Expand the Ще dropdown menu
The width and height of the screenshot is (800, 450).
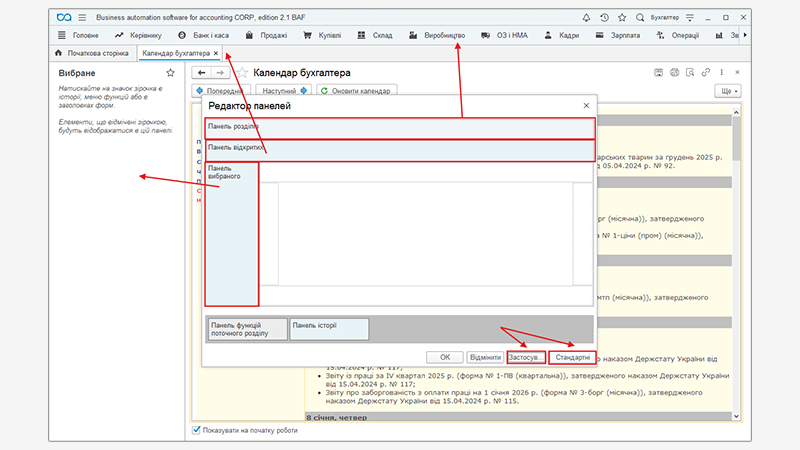coord(728,91)
